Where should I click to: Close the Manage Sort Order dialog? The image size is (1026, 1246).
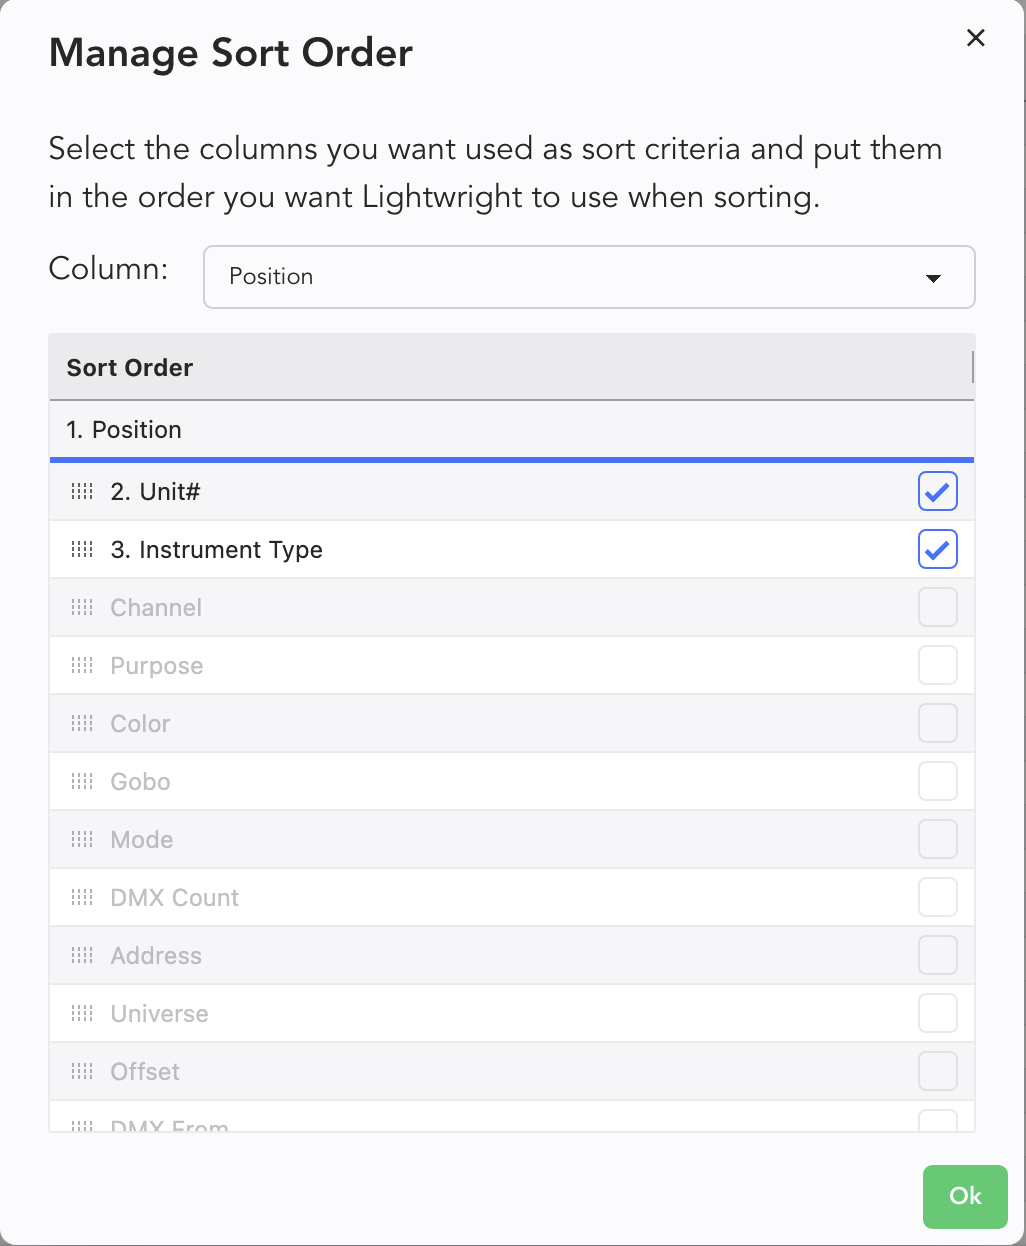click(975, 38)
